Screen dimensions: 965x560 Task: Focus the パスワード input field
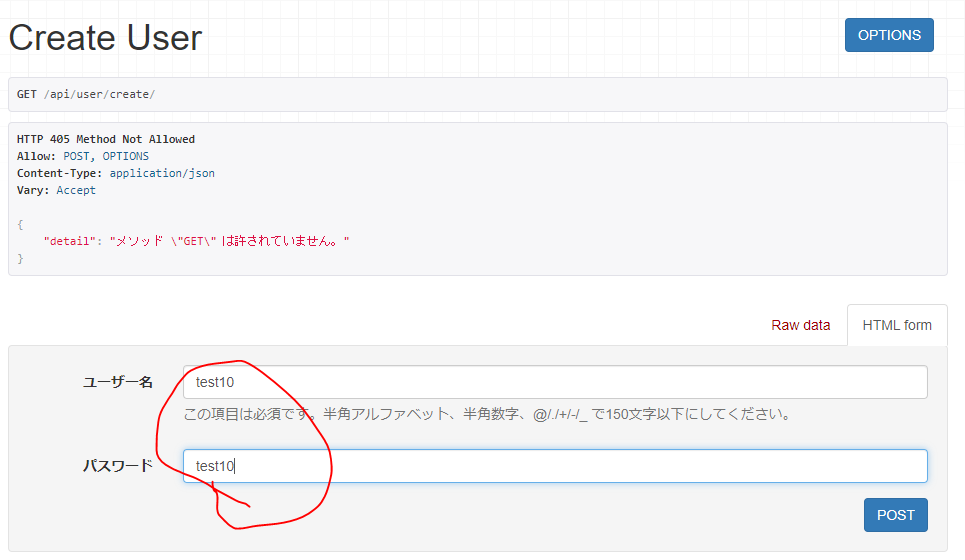555,466
